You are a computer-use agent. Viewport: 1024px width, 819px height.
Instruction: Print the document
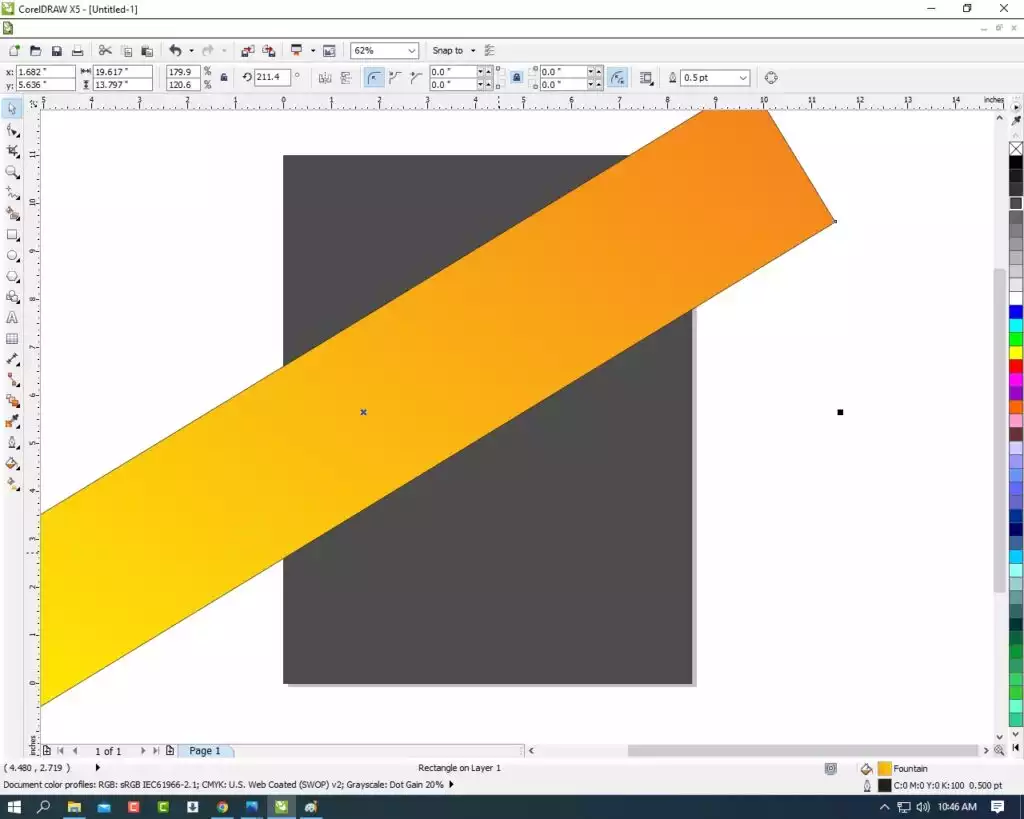coord(77,50)
